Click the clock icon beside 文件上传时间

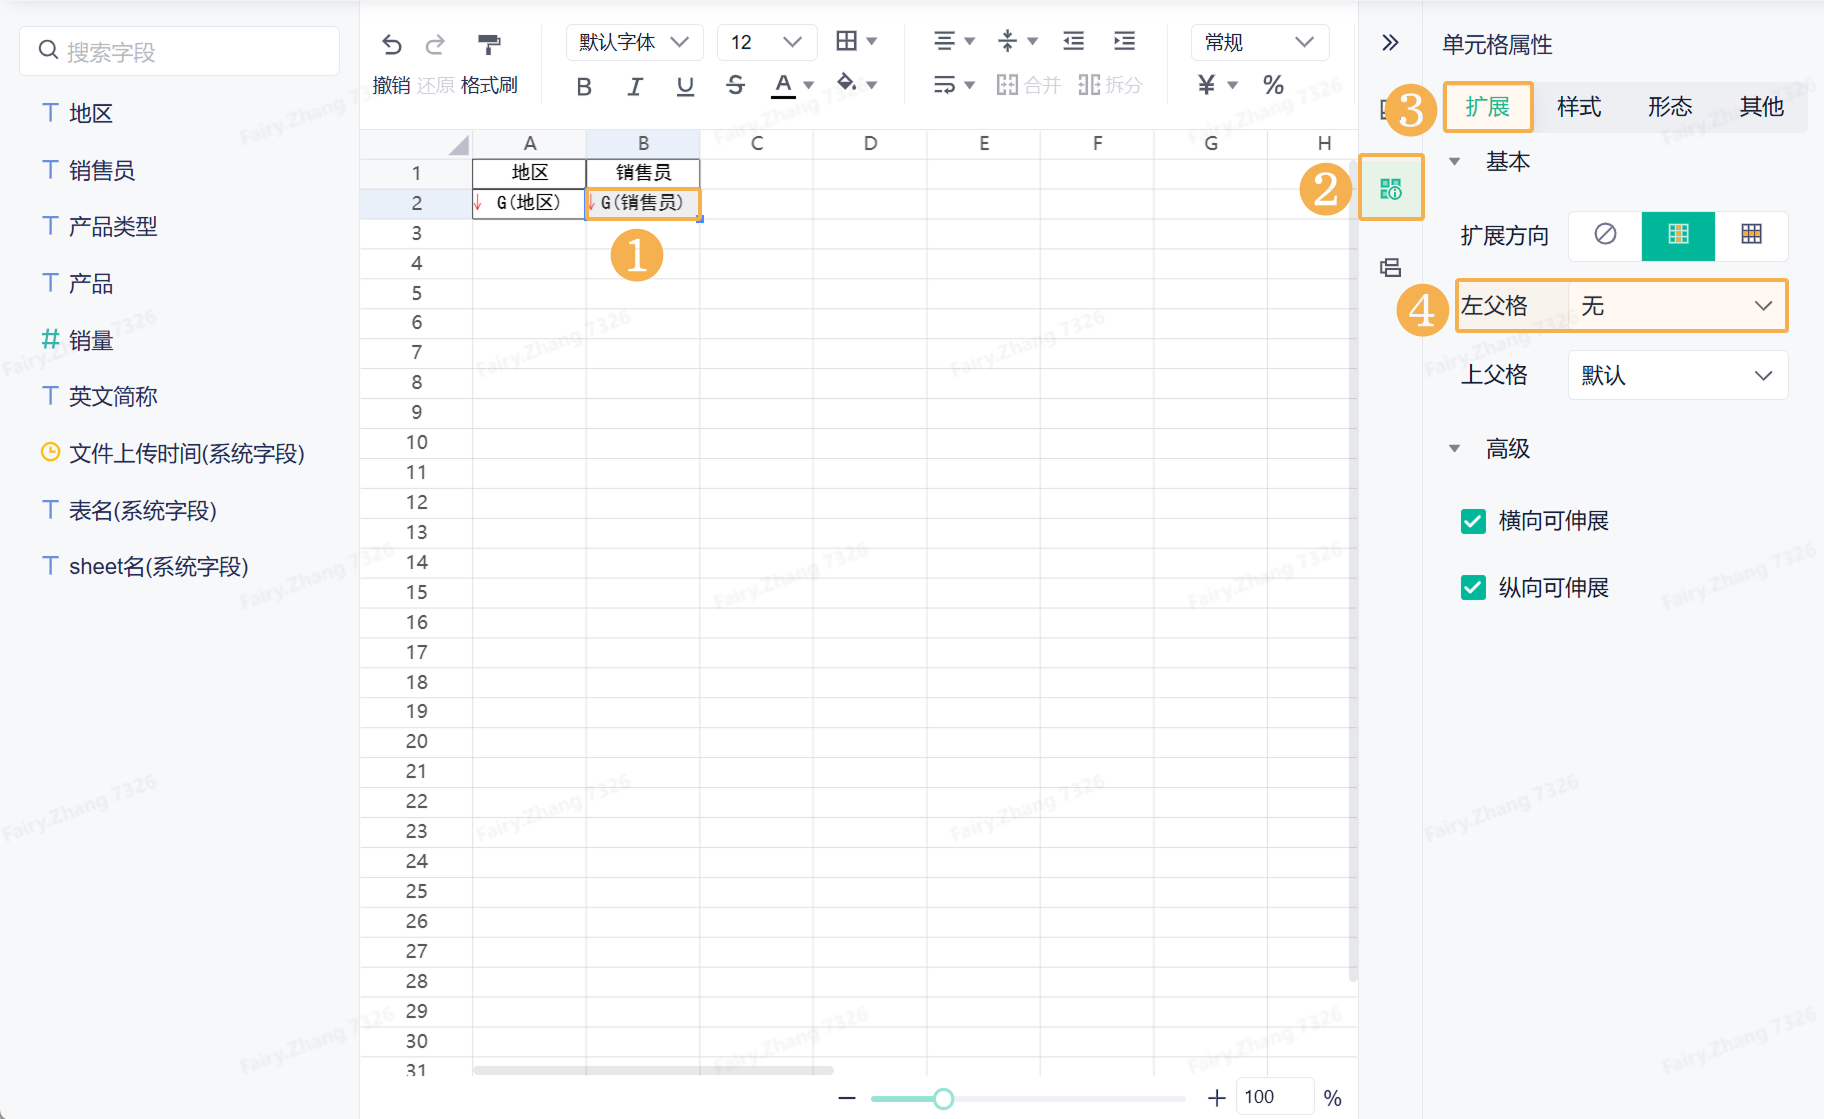tap(50, 452)
